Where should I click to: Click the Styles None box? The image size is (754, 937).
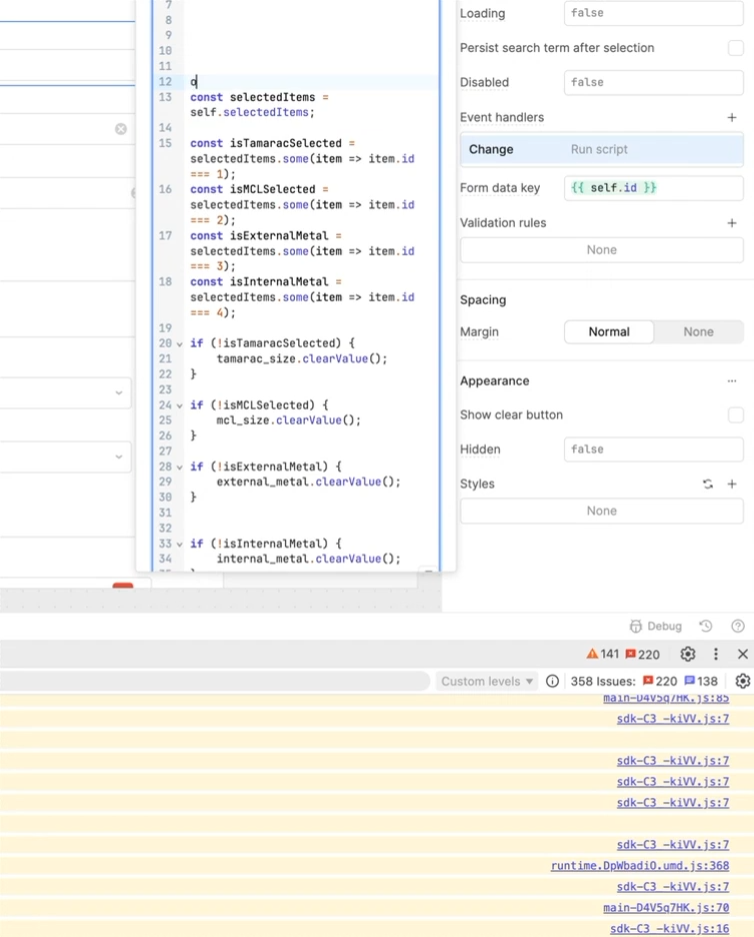click(x=602, y=511)
